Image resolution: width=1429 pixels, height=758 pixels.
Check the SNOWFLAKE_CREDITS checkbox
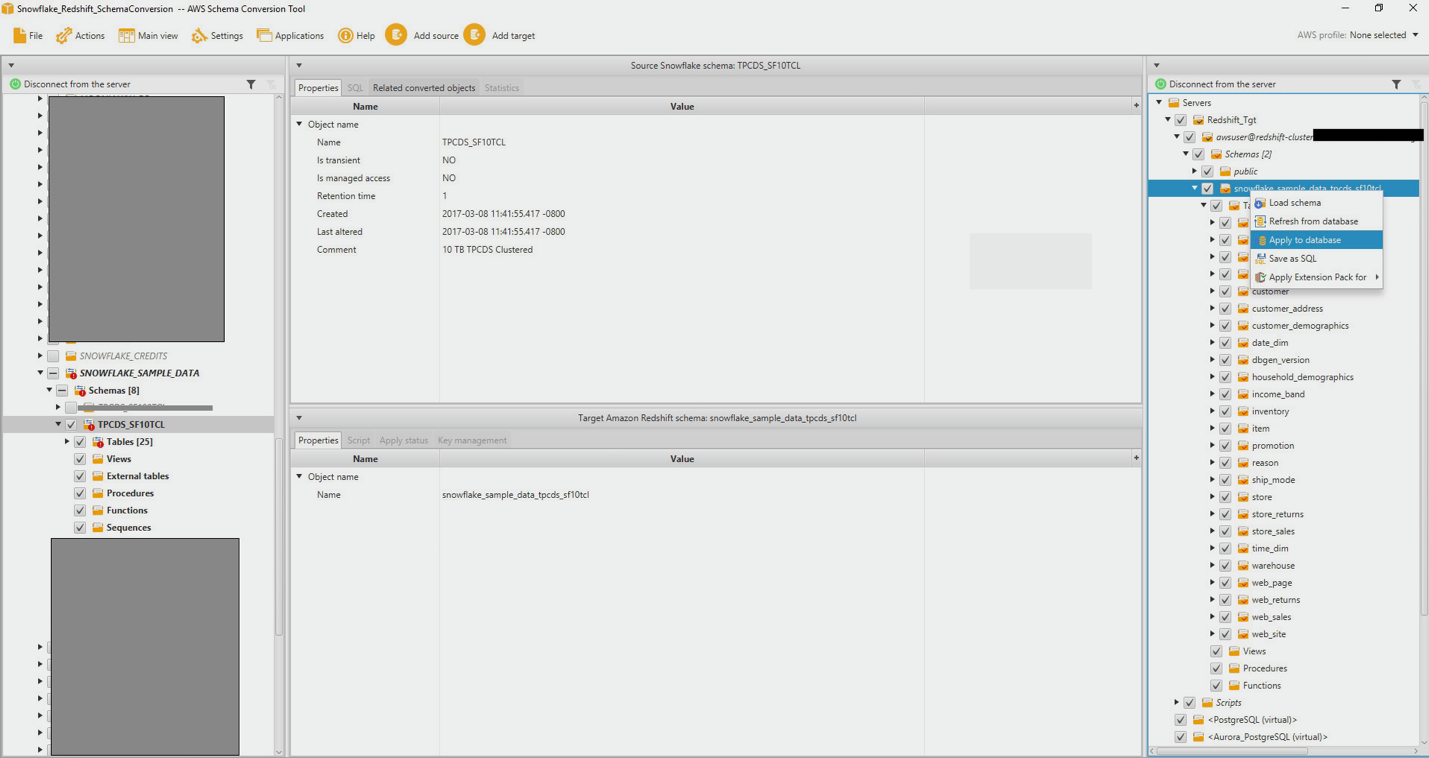tap(53, 356)
